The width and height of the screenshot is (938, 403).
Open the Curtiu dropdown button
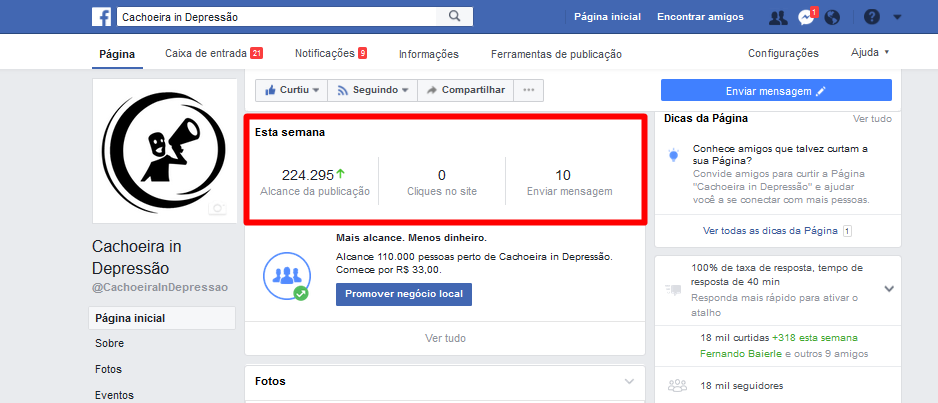[291, 90]
